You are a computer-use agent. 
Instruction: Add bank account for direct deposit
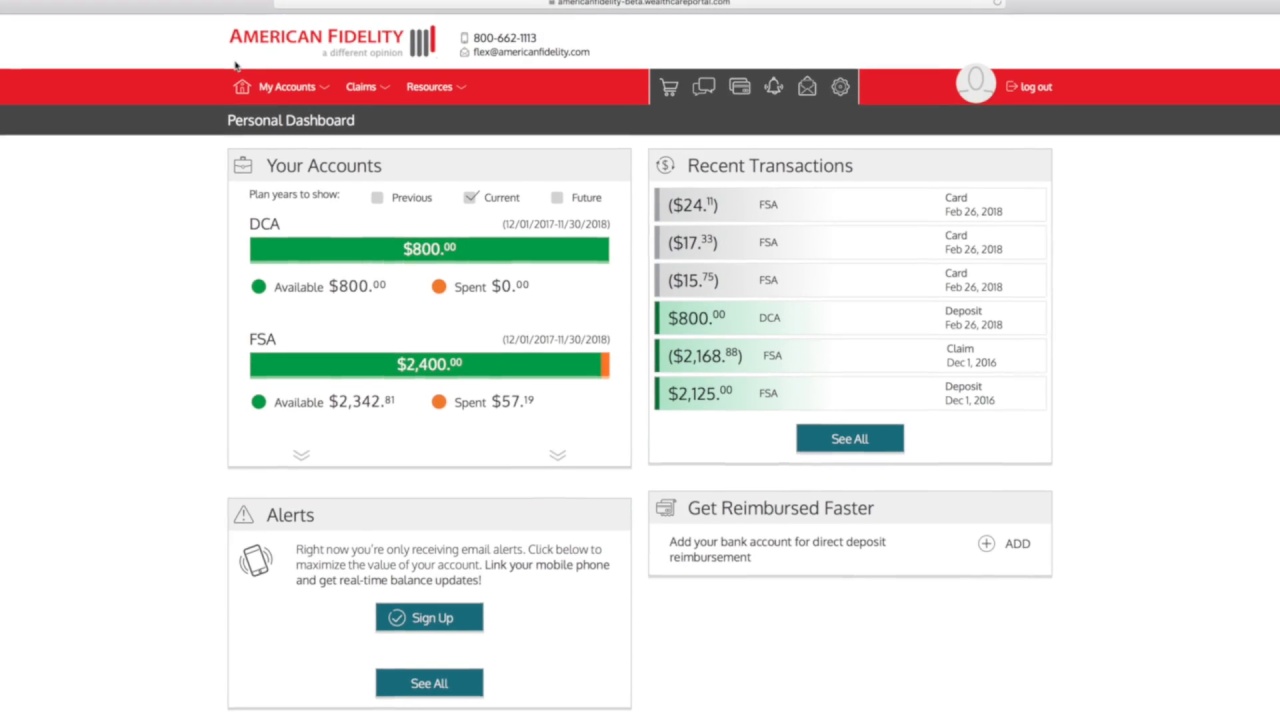click(x=1004, y=544)
